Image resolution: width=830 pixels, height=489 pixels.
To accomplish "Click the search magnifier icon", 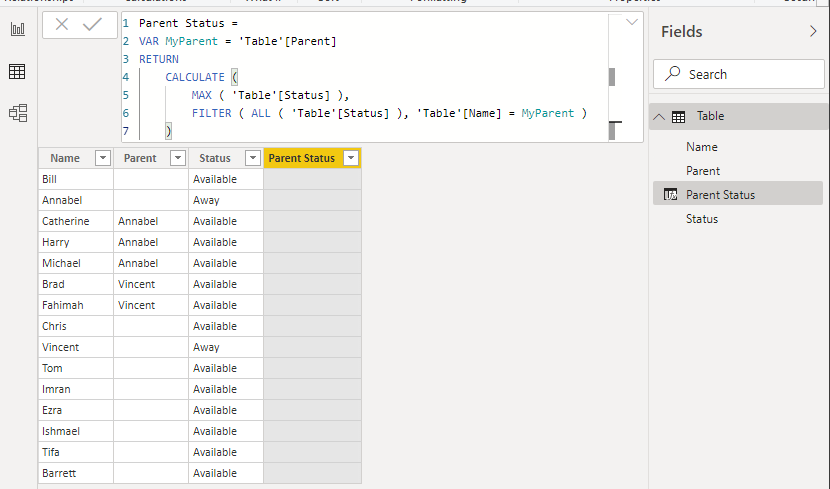I will (x=672, y=74).
